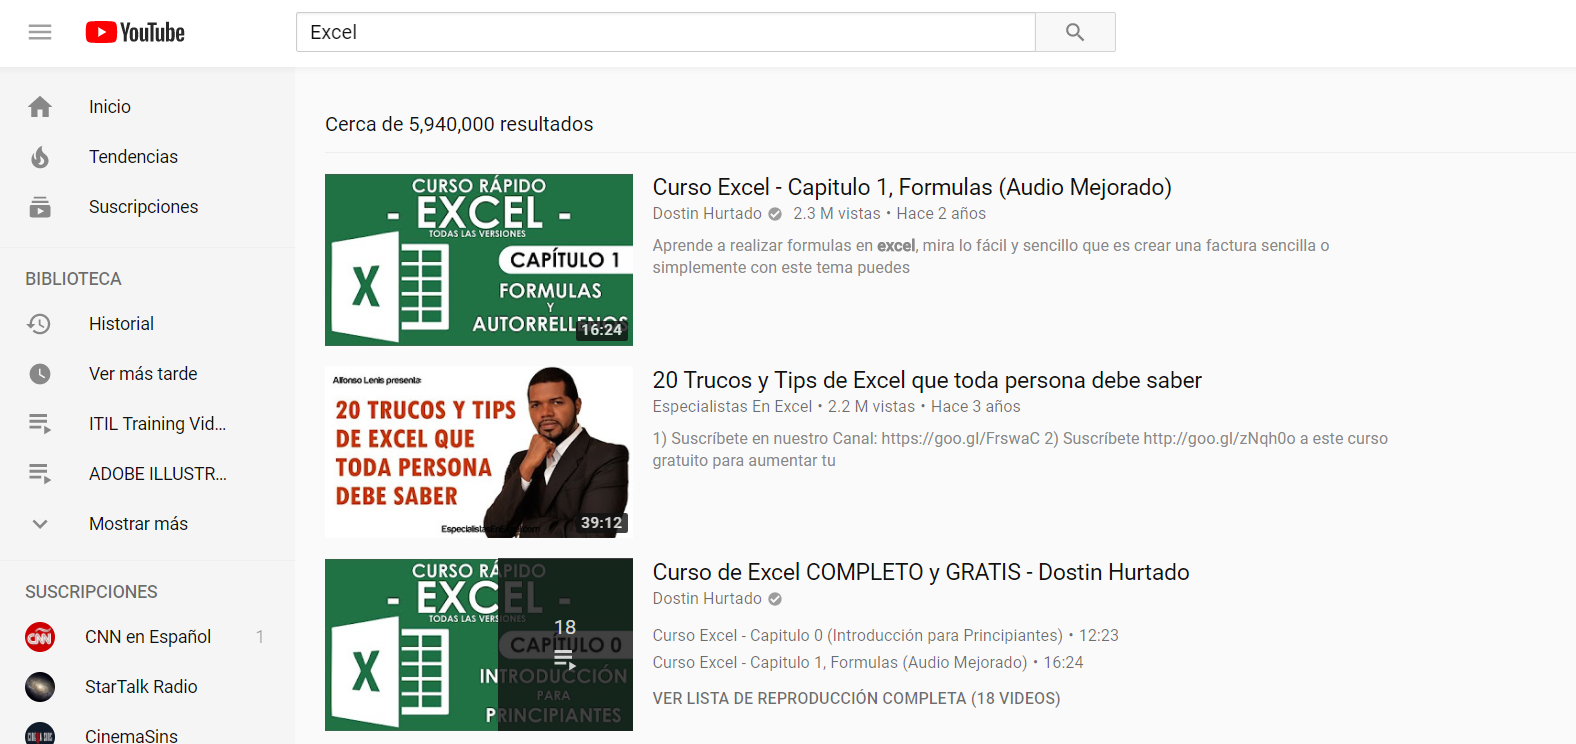Click the search magnifier button
The image size is (1576, 744).
pos(1075,32)
